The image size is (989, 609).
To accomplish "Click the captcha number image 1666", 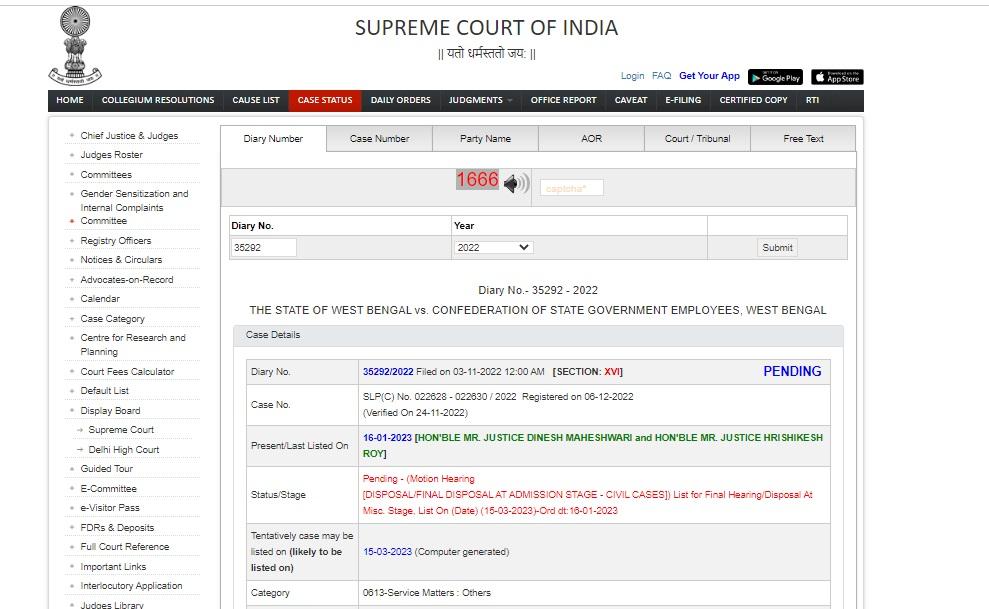I will point(477,180).
